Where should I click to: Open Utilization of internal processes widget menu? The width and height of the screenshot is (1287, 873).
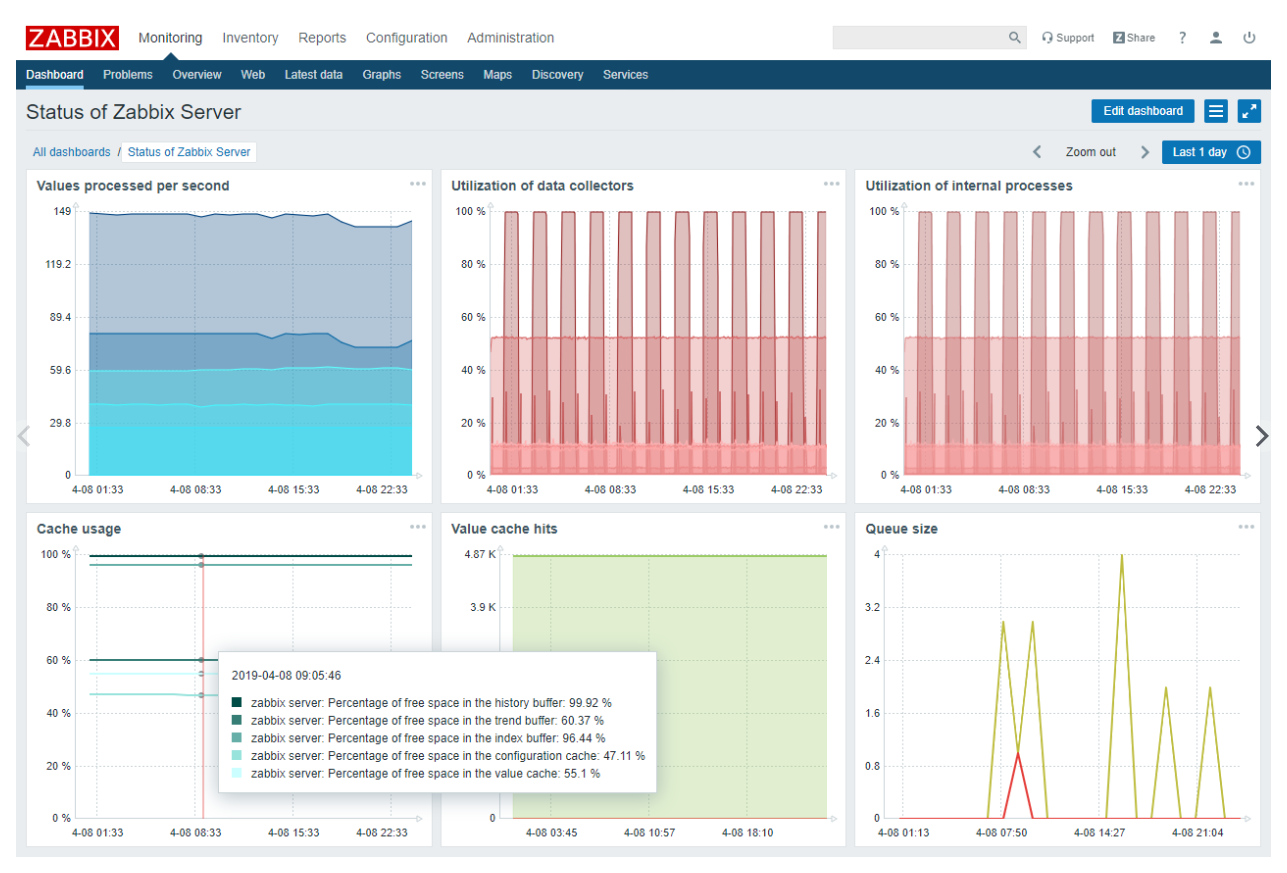(1246, 184)
